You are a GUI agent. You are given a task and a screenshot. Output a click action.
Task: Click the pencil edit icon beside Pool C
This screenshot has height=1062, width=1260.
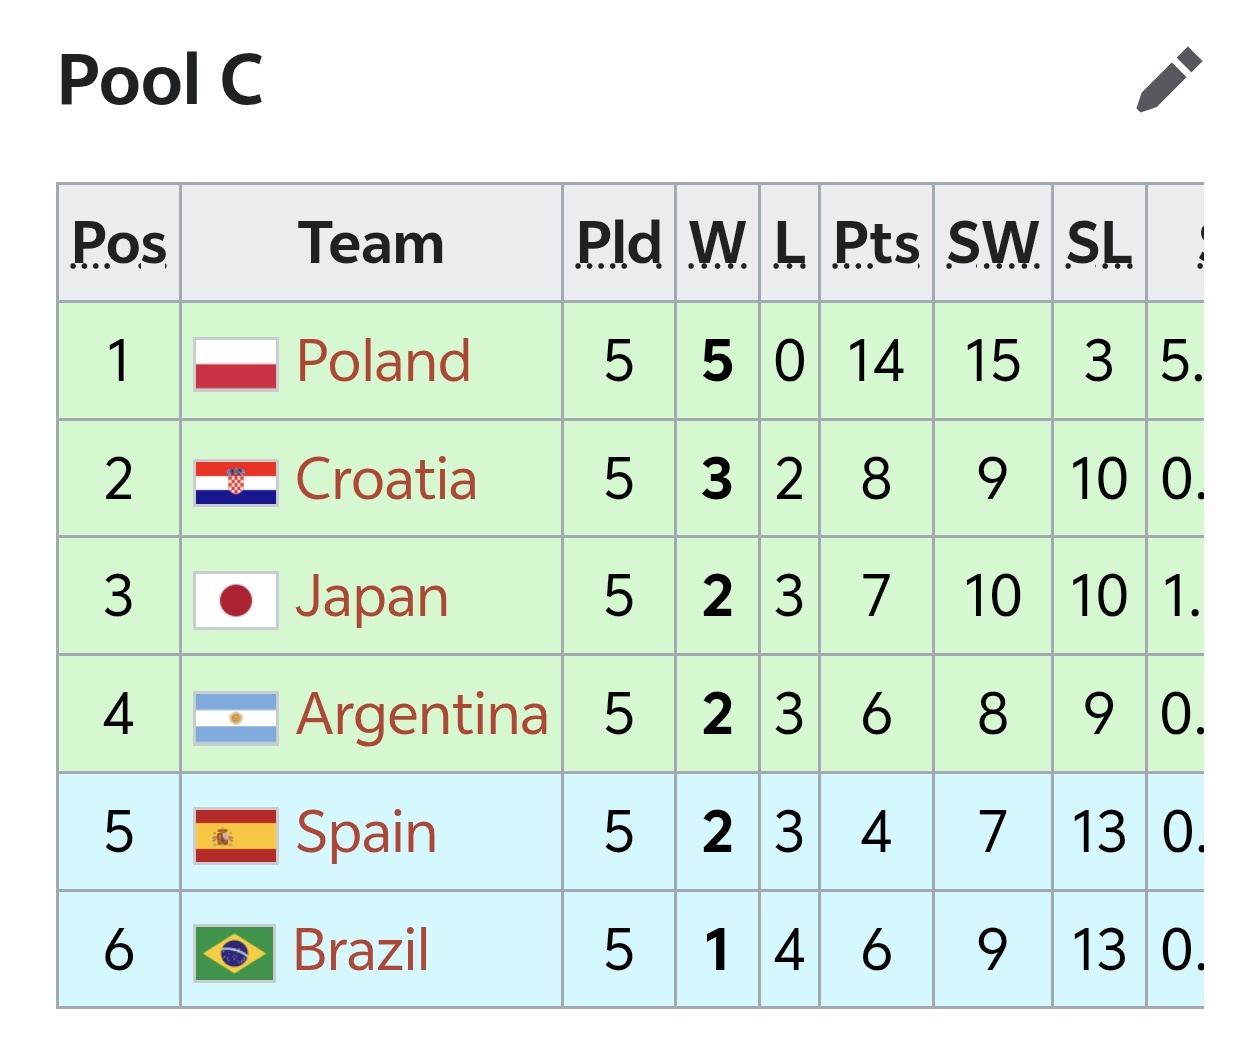click(1169, 79)
